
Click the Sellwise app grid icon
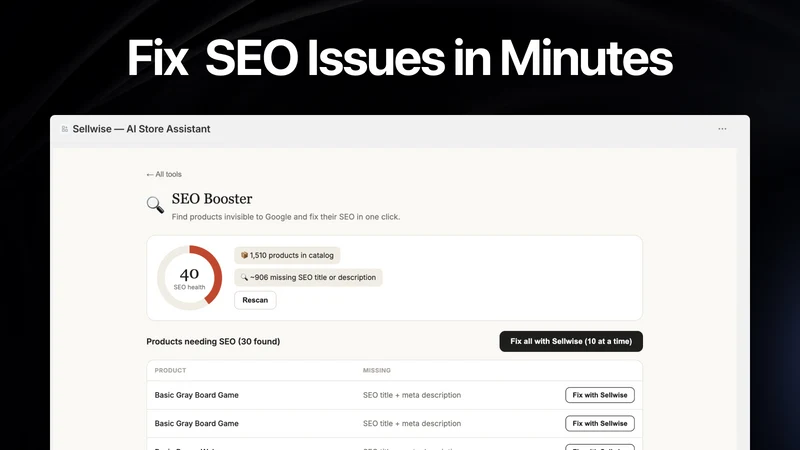(x=65, y=129)
